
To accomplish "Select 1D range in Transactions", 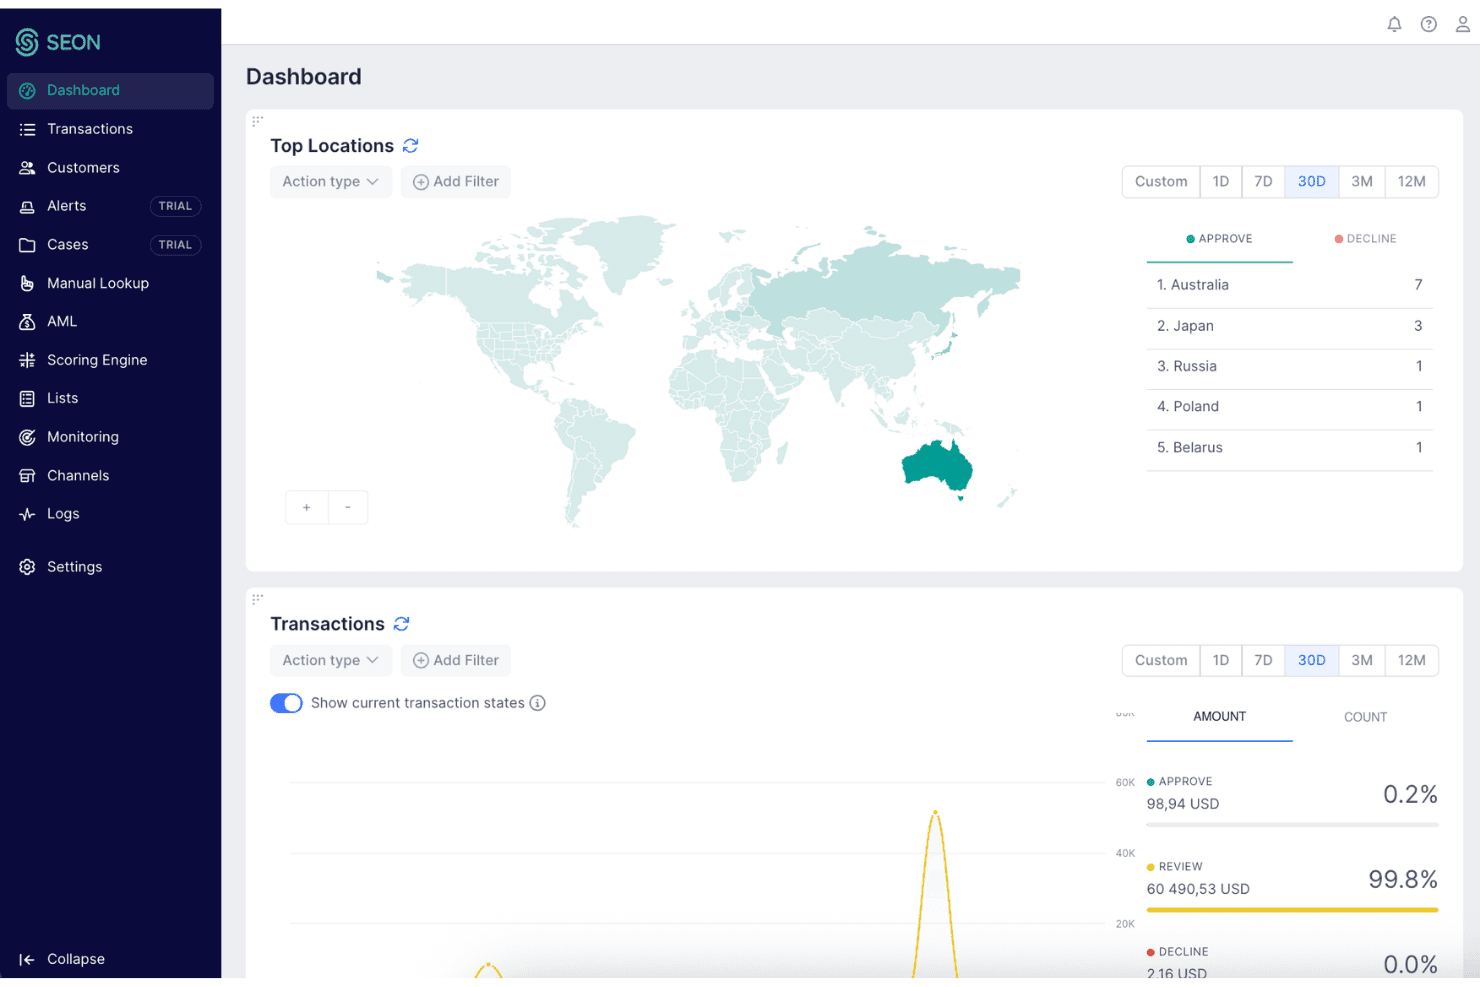I will pyautogui.click(x=1221, y=660).
